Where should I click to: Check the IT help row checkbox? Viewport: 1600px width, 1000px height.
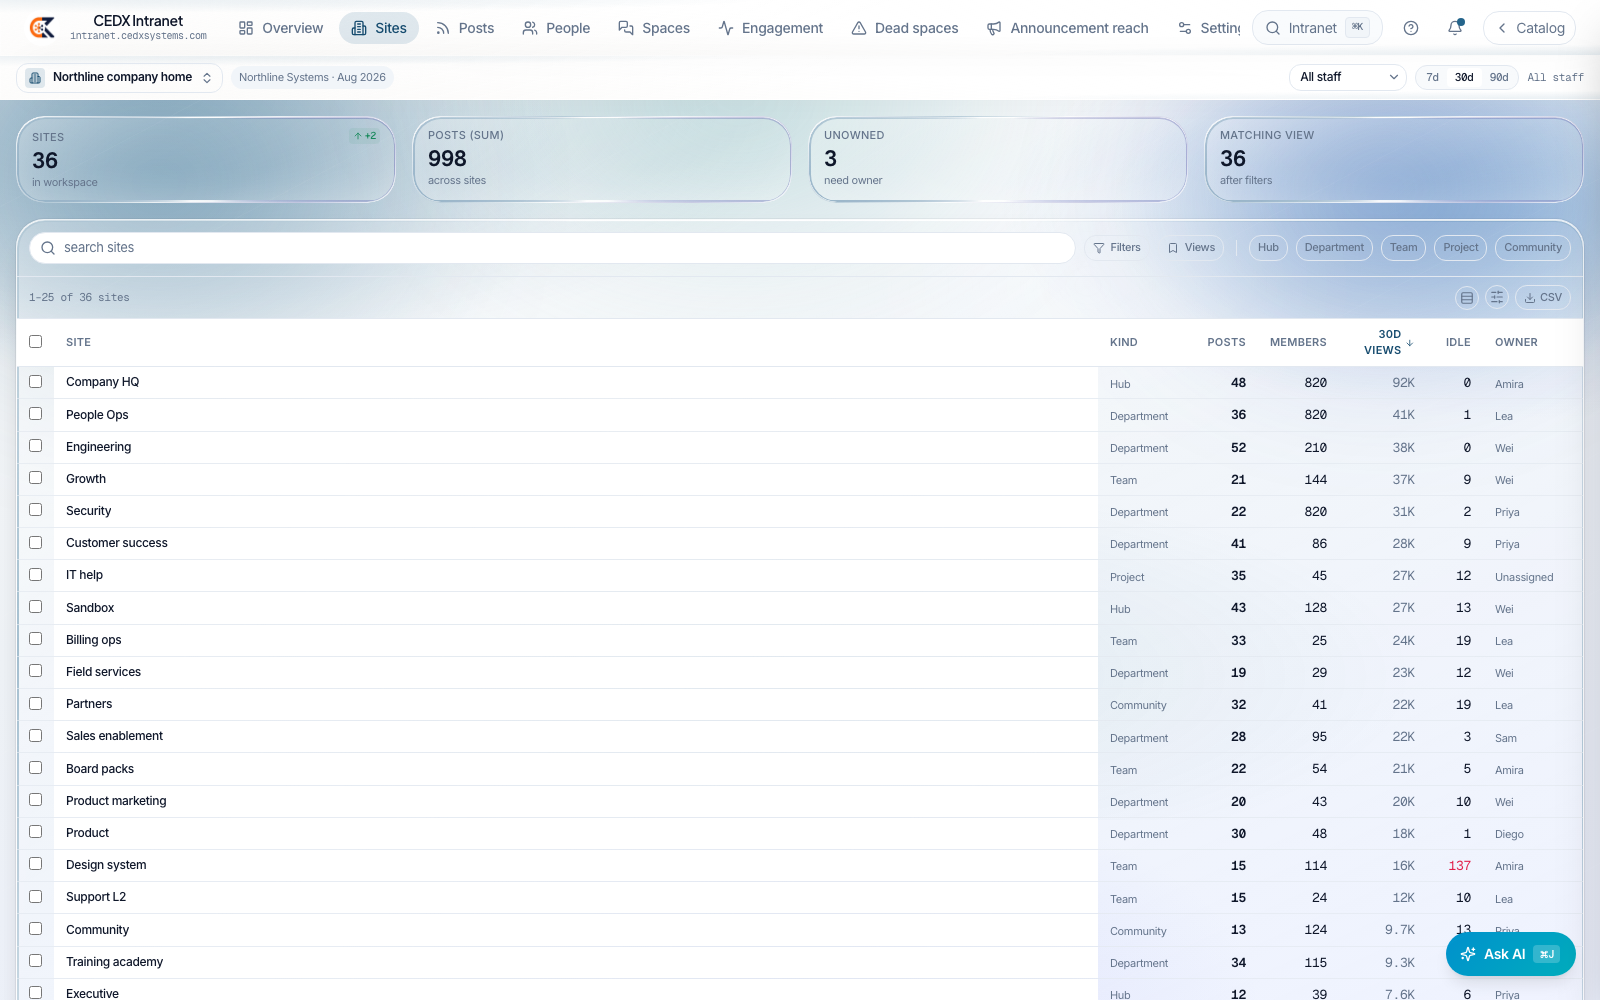35,575
